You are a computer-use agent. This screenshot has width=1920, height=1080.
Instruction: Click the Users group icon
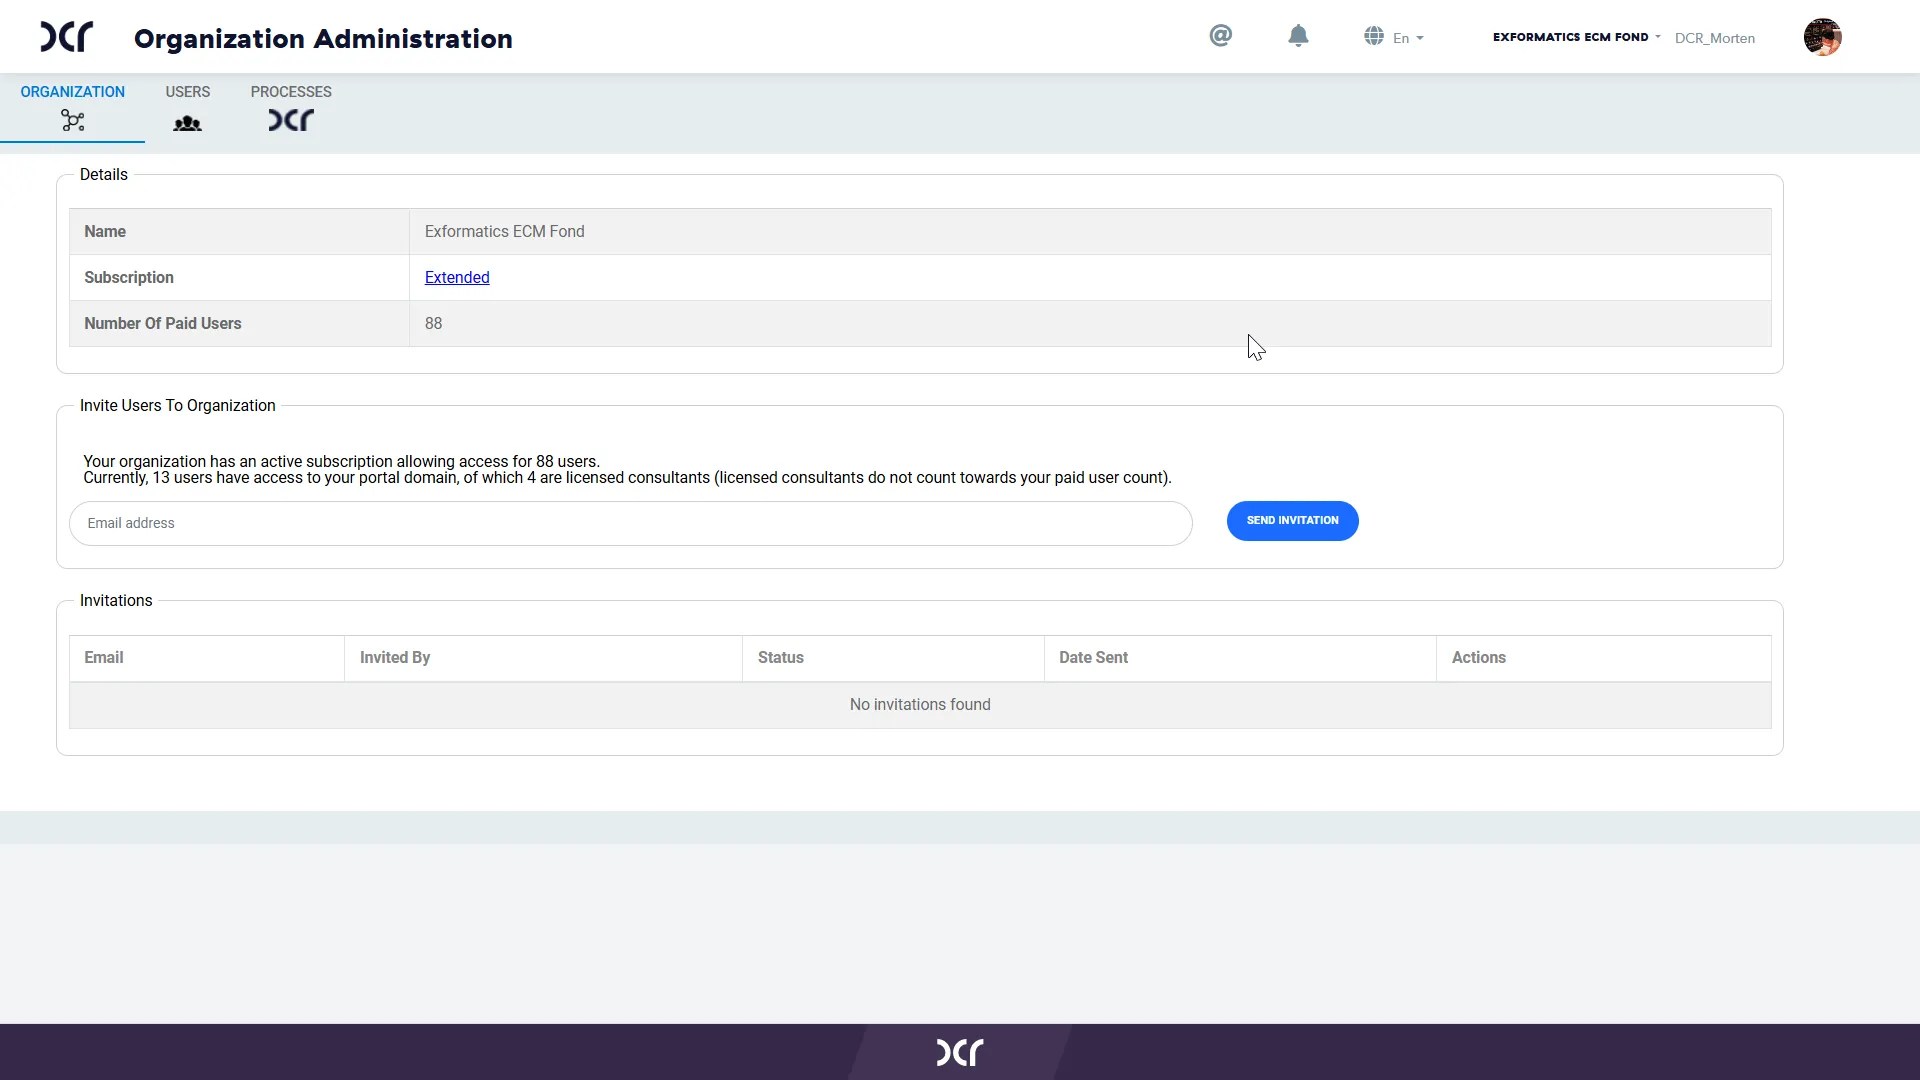(187, 123)
